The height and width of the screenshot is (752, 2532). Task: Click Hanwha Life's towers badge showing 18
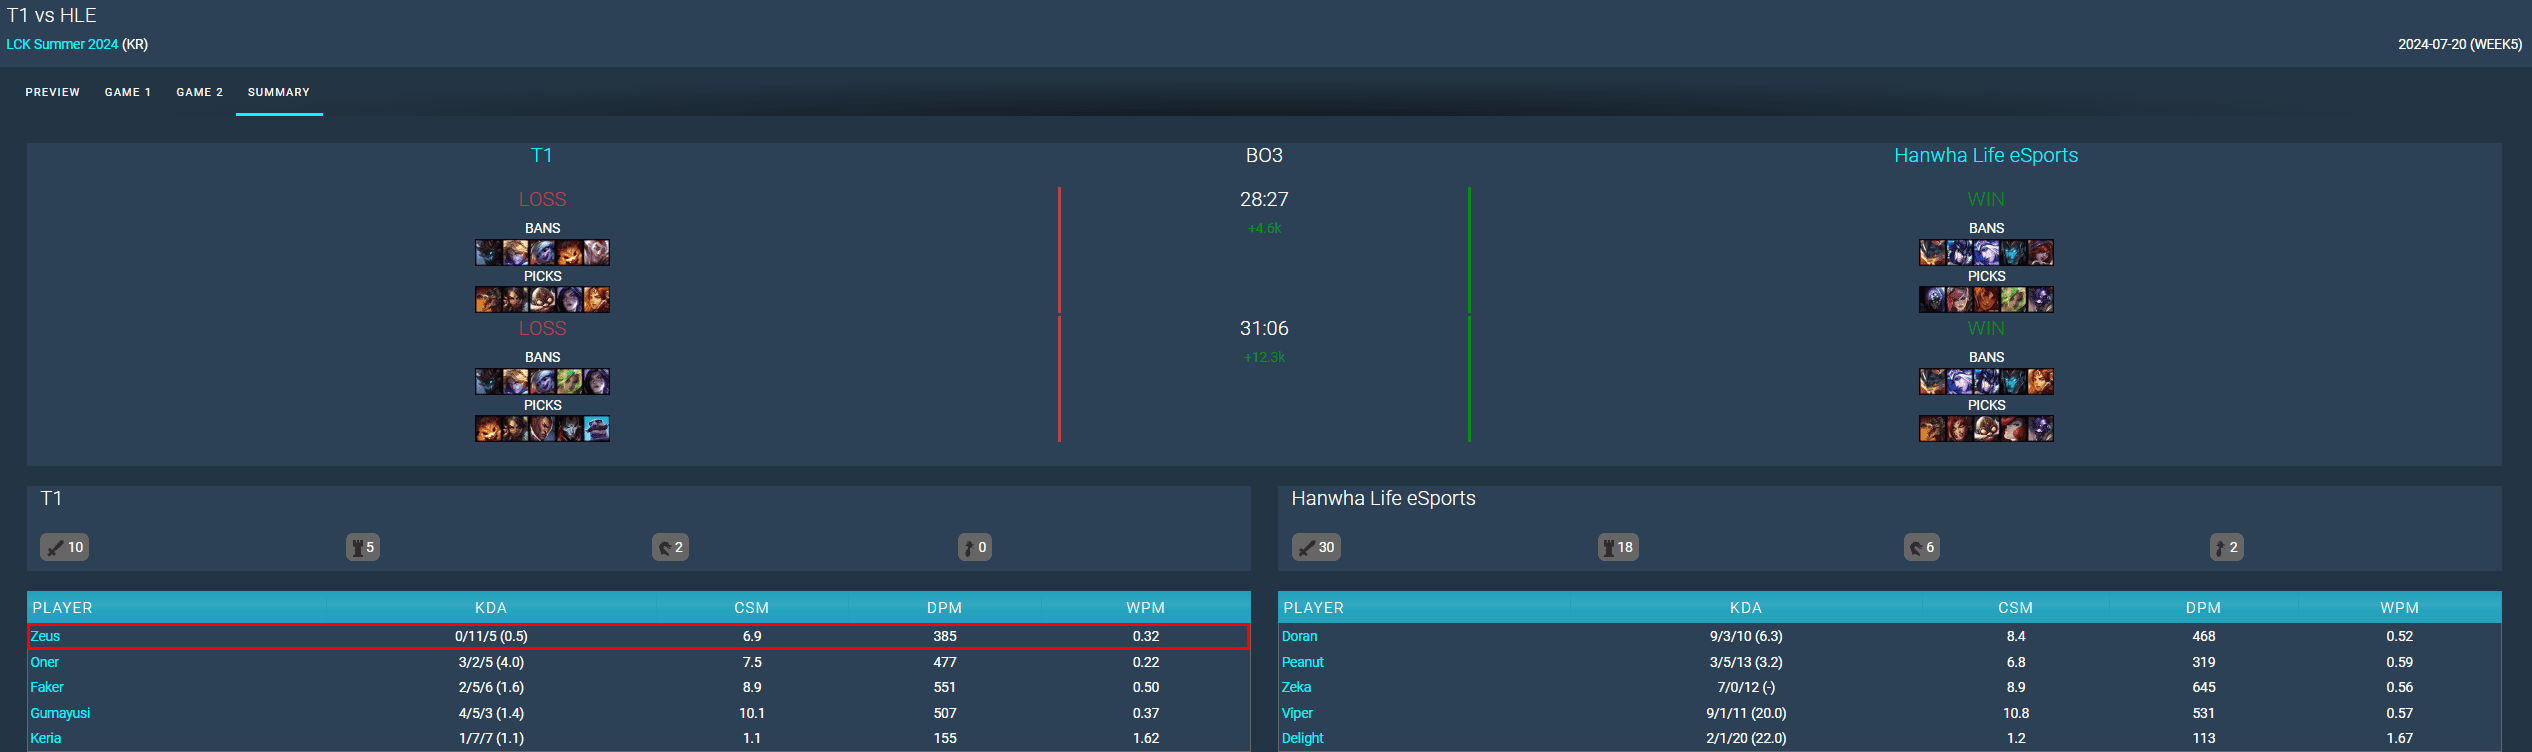[x=1618, y=547]
